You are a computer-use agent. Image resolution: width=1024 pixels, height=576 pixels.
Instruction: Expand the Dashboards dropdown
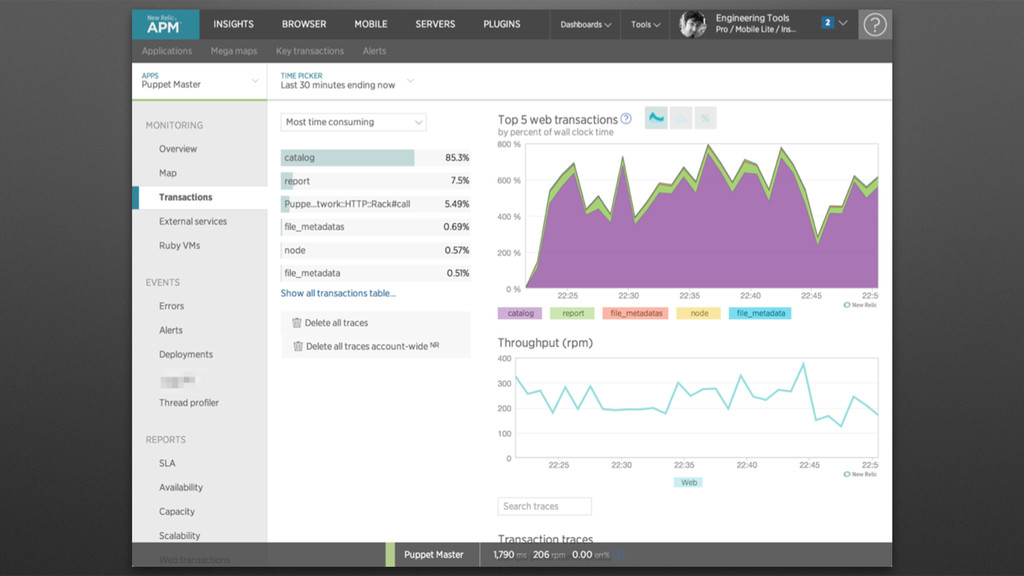[585, 25]
